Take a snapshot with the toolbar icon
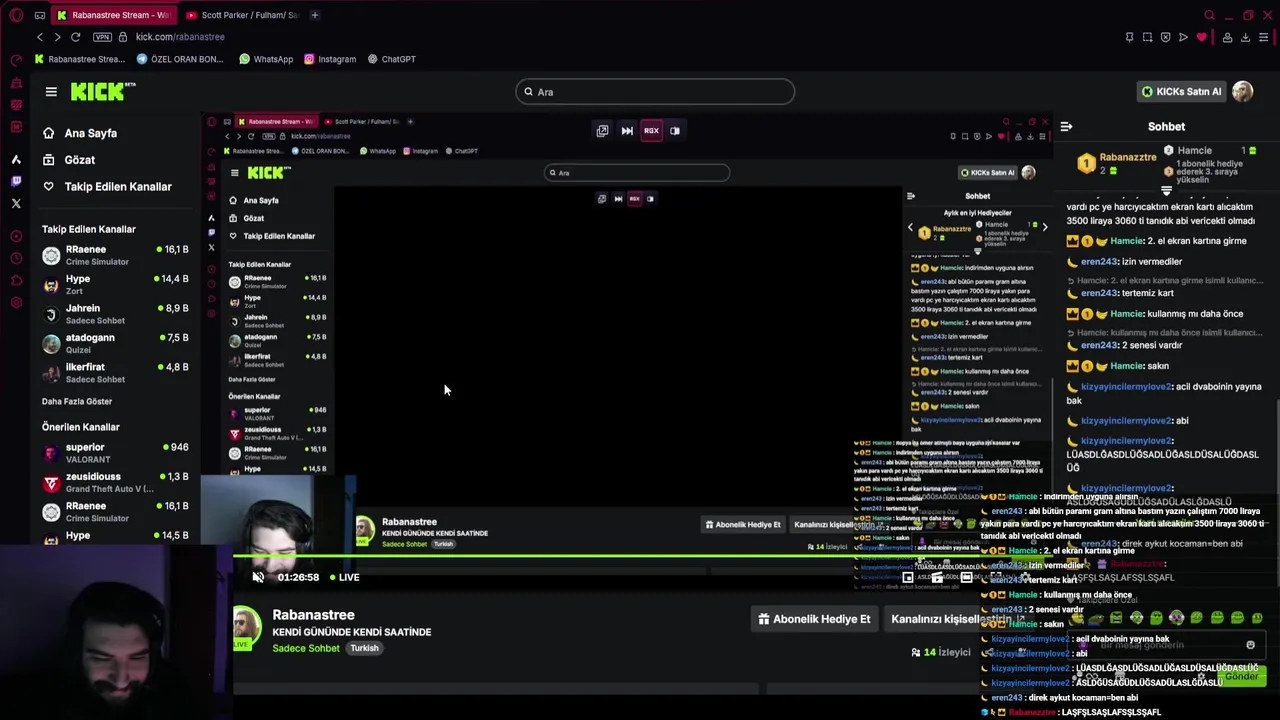The height and width of the screenshot is (720, 1280). coord(1147,37)
